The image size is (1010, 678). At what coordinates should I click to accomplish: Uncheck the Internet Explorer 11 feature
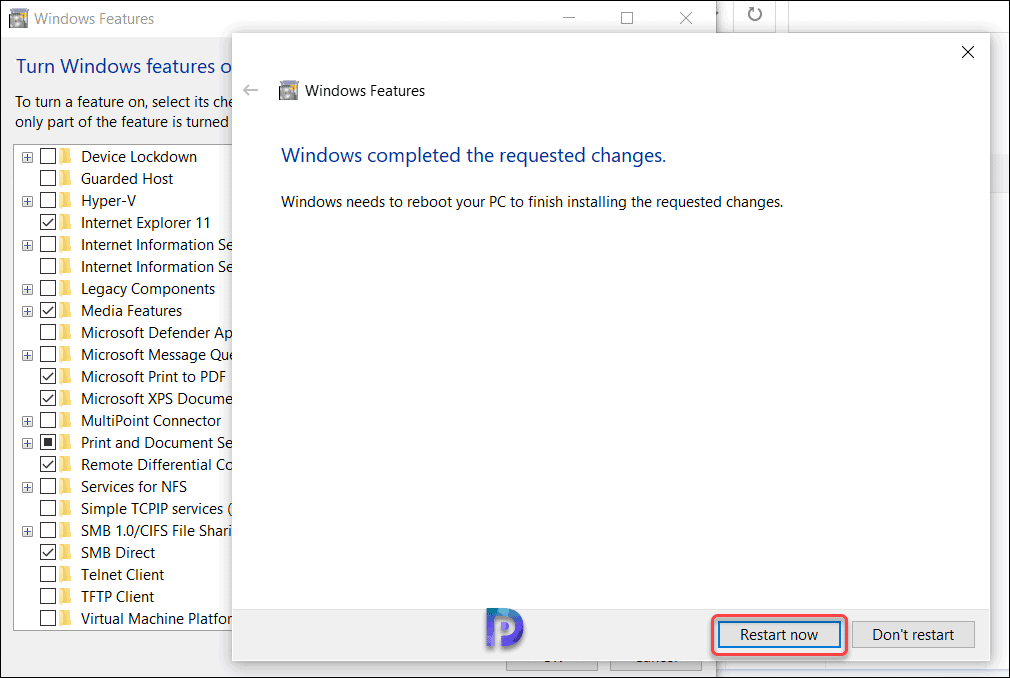[x=48, y=222]
